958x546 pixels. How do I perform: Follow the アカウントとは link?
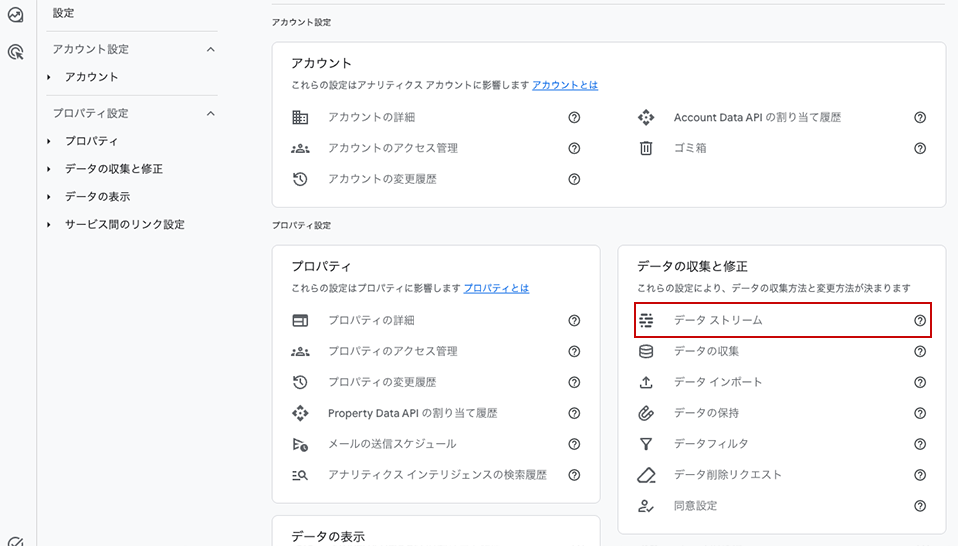(x=565, y=86)
